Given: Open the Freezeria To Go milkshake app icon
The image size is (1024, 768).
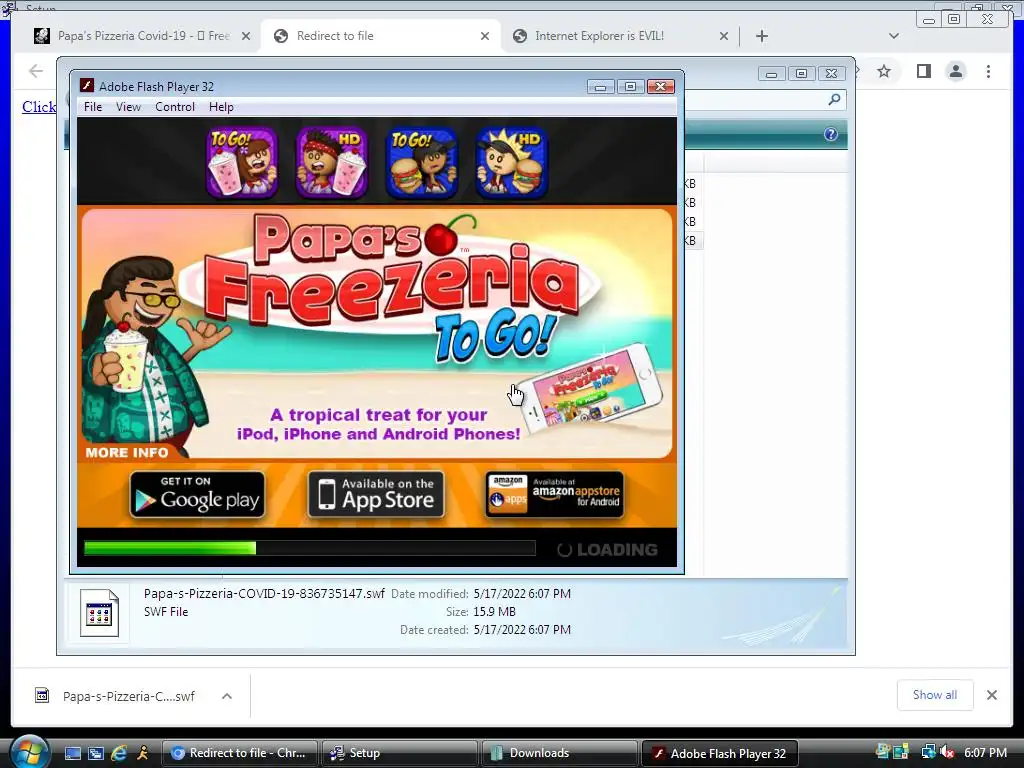Looking at the screenshot, I should (242, 163).
